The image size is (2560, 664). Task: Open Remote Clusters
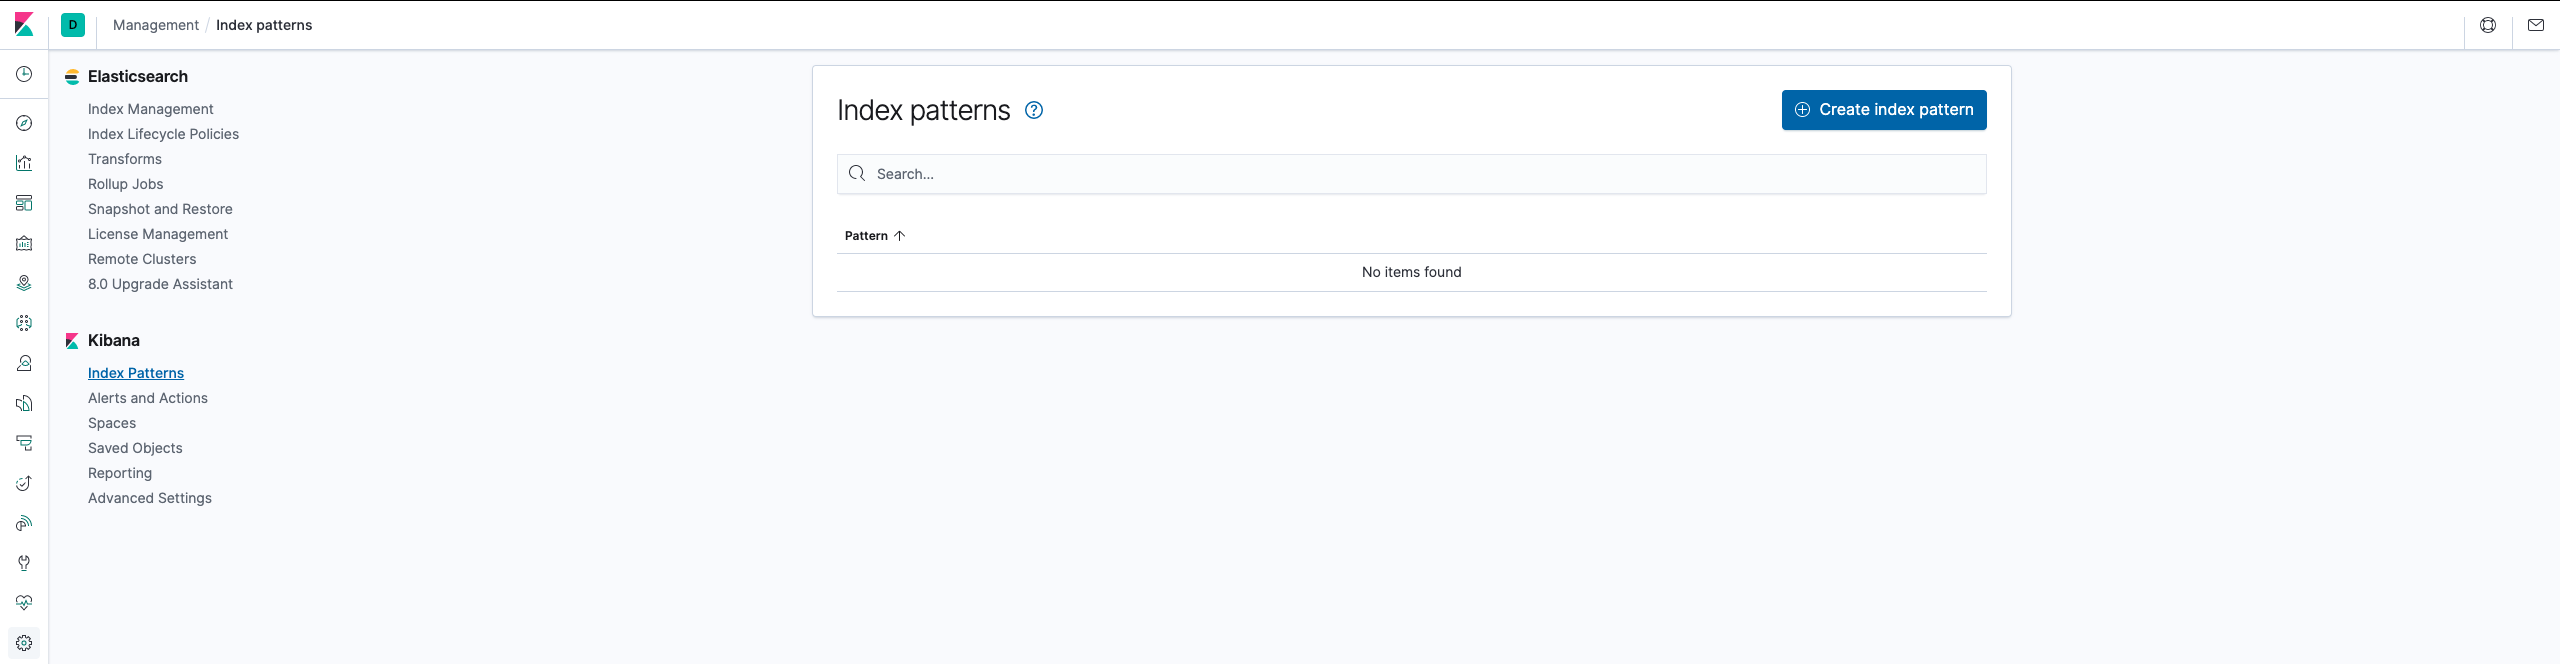tap(142, 259)
